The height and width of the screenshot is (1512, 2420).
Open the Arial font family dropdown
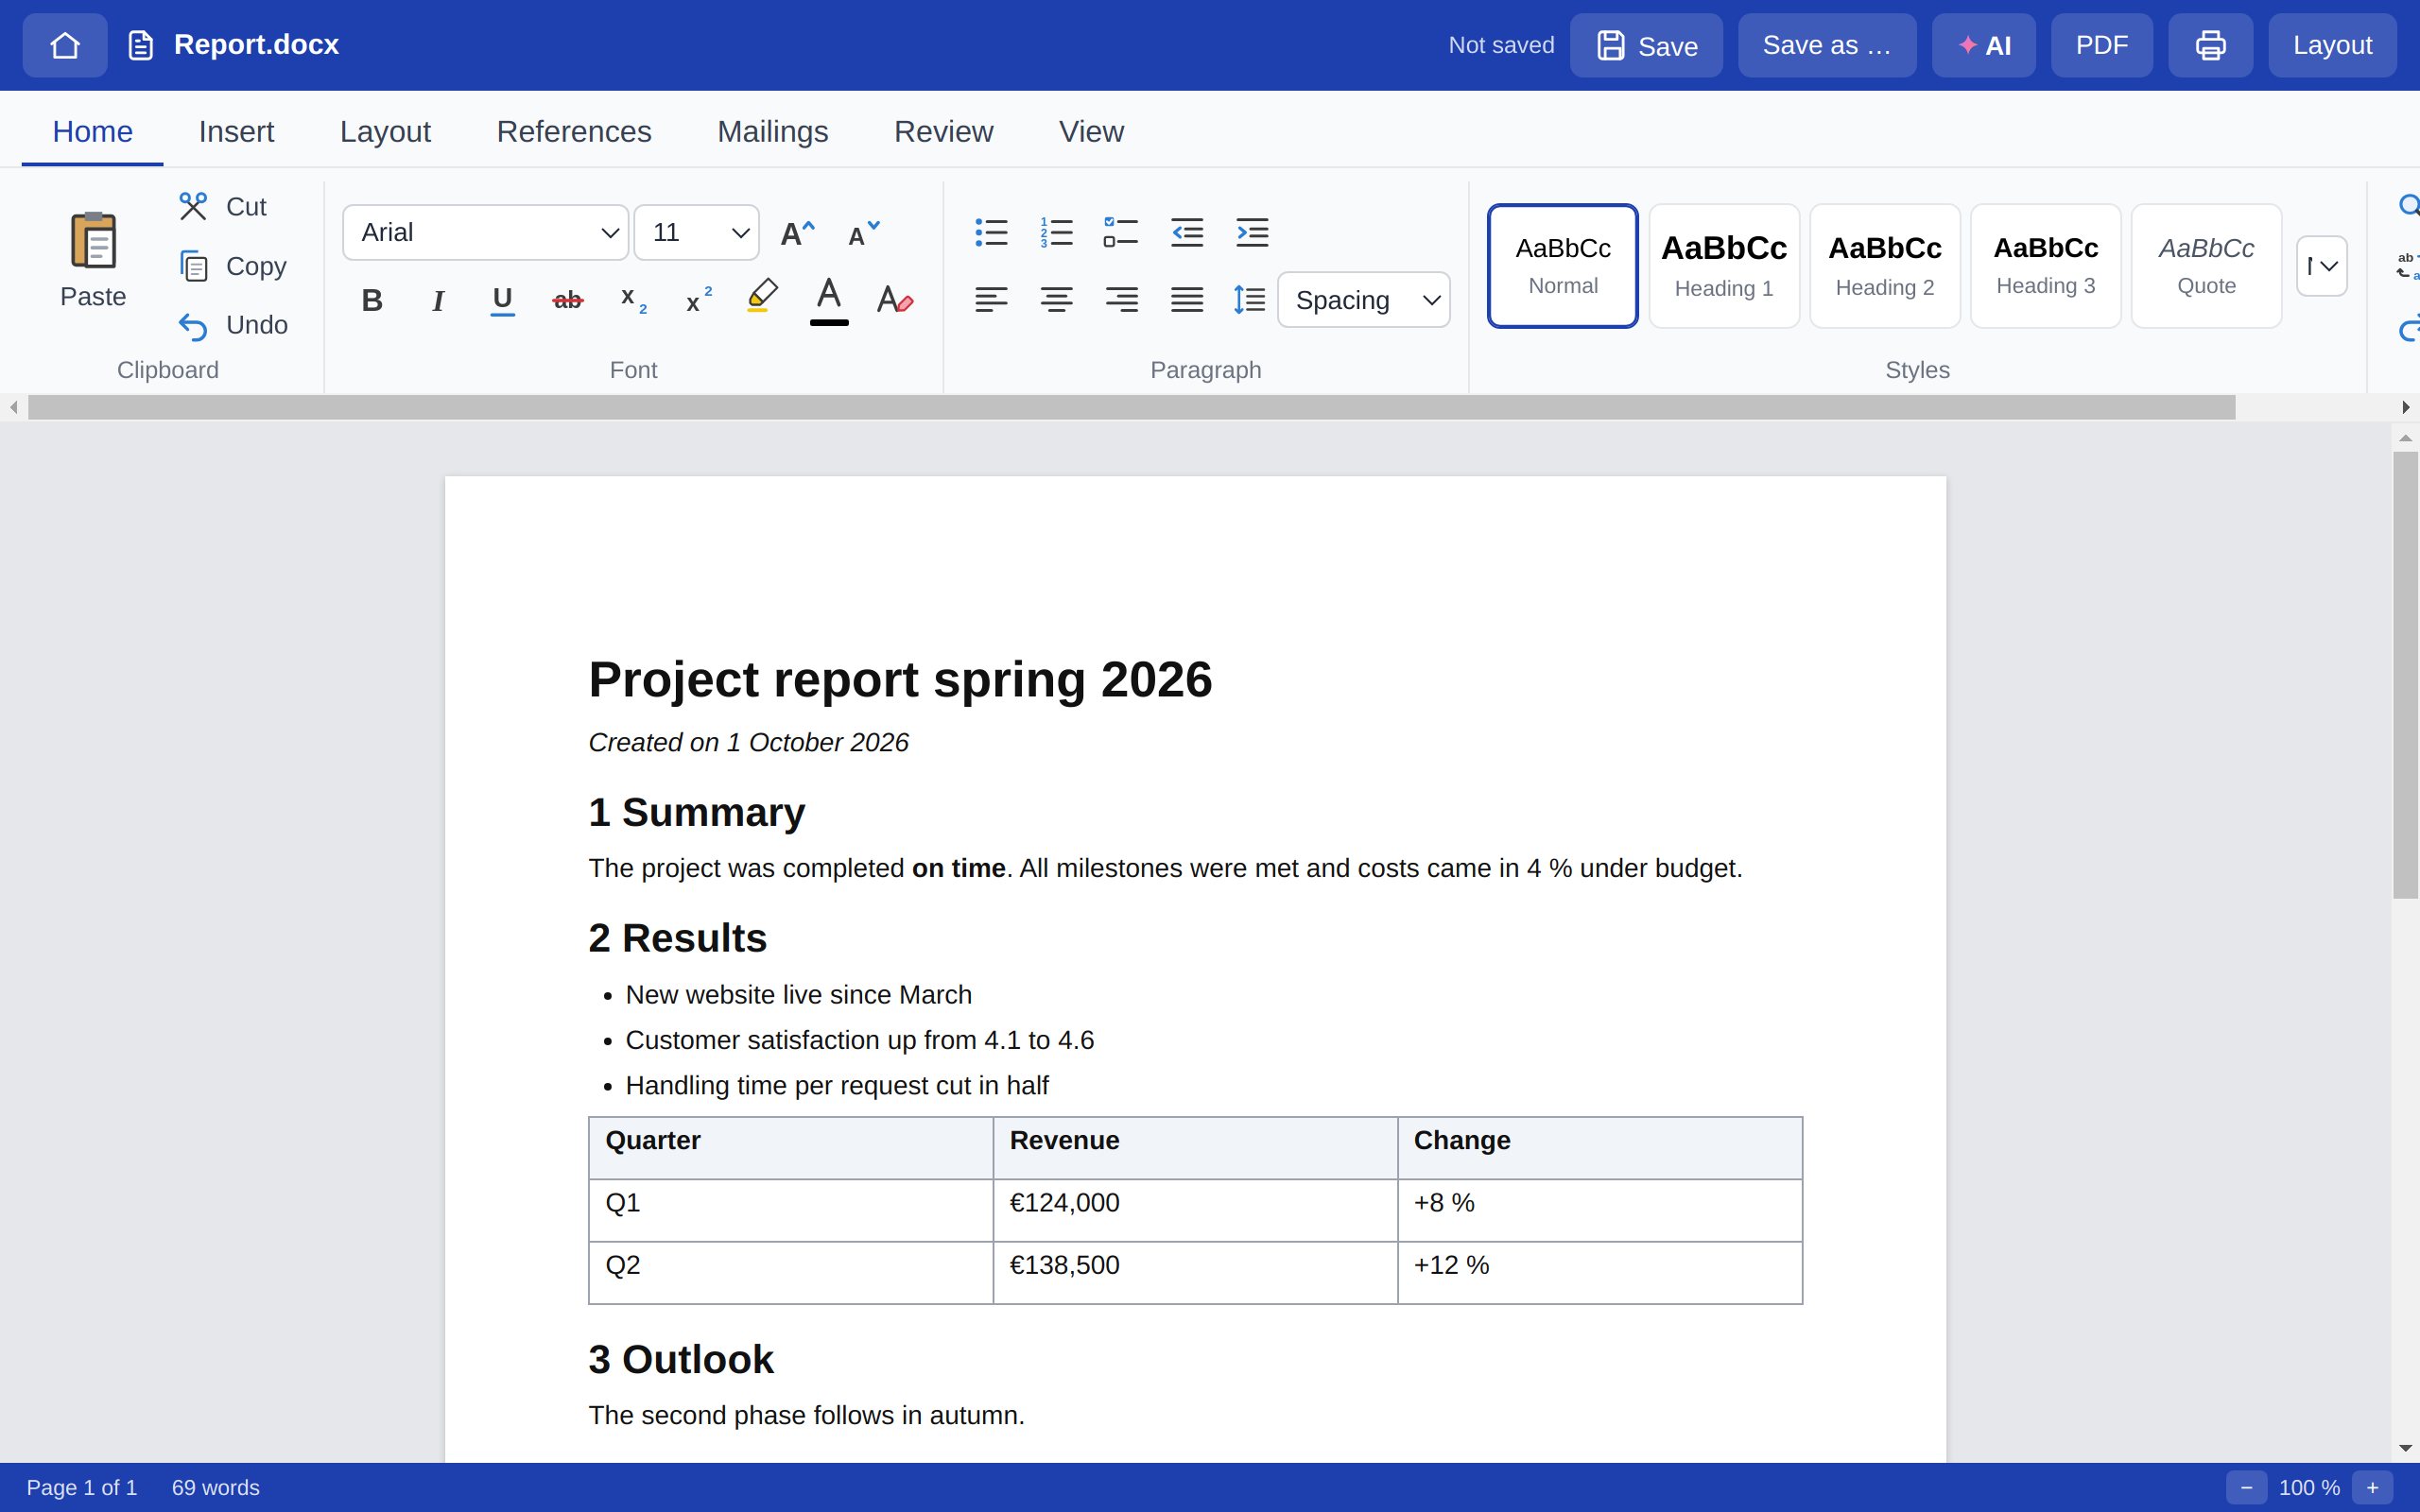pyautogui.click(x=486, y=233)
